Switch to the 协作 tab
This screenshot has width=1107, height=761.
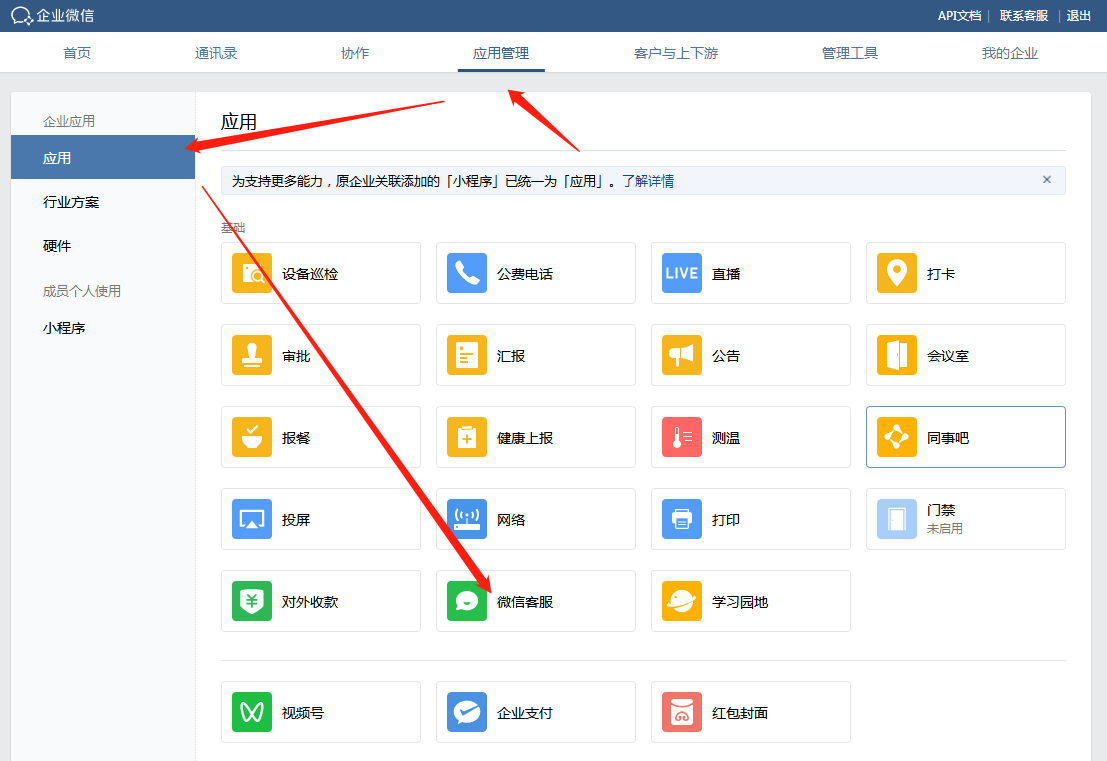tap(355, 53)
